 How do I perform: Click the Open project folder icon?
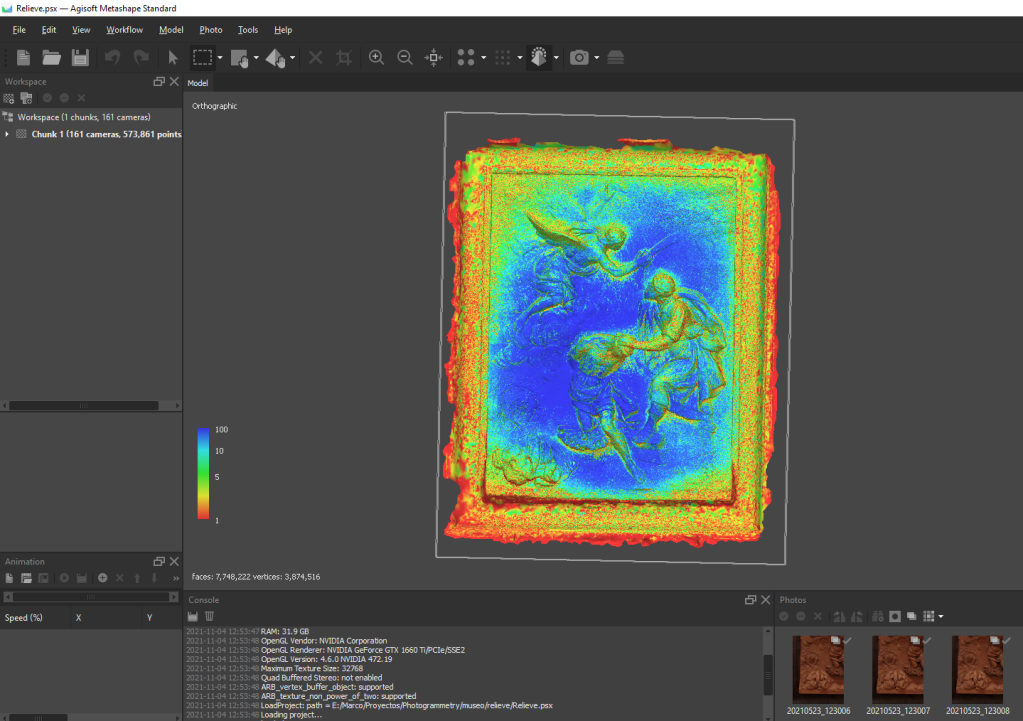(51, 58)
